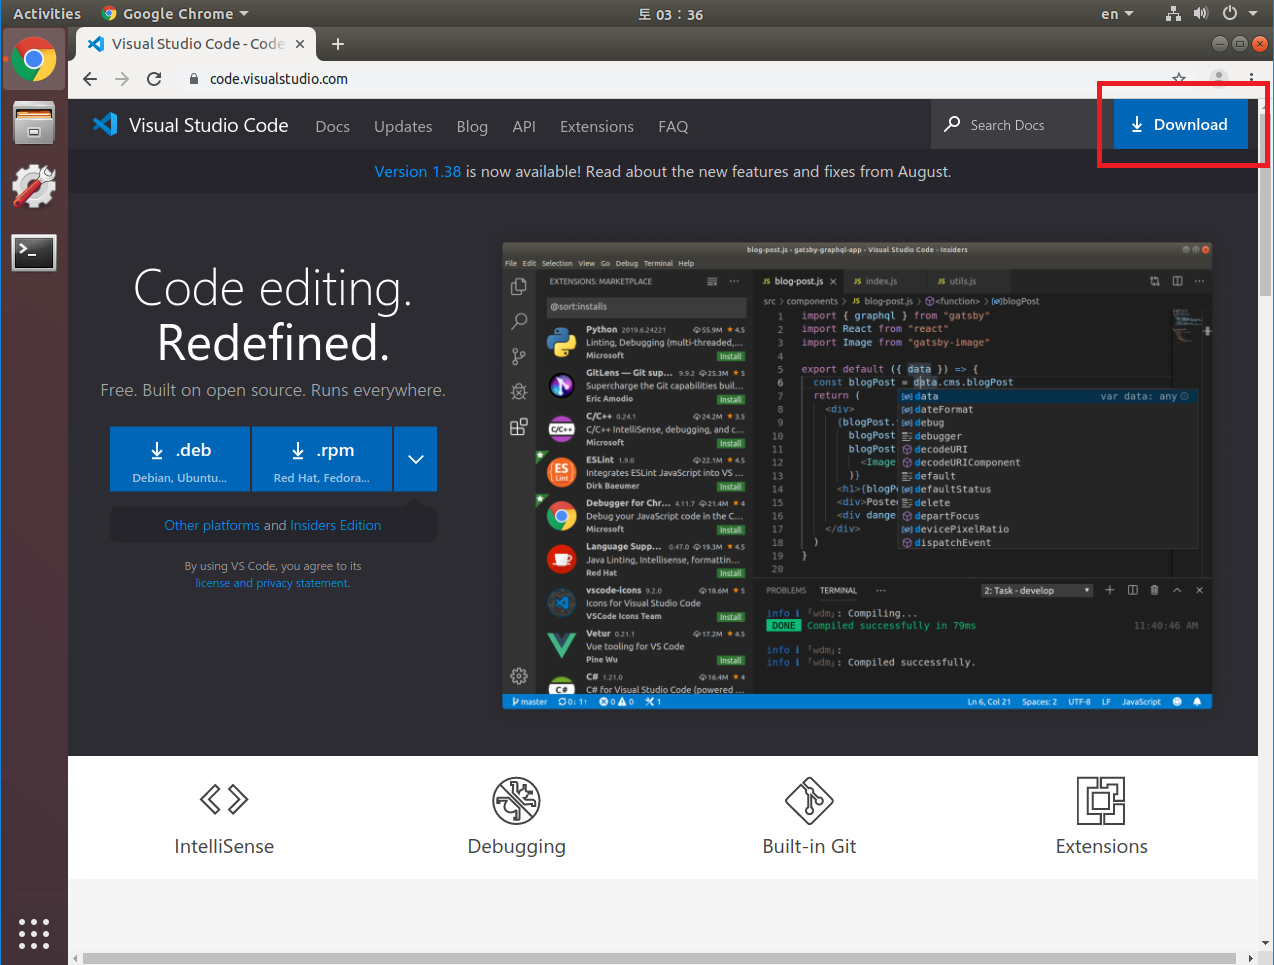The image size is (1274, 965).
Task: Click the Debugging bug icon
Action: click(x=516, y=801)
